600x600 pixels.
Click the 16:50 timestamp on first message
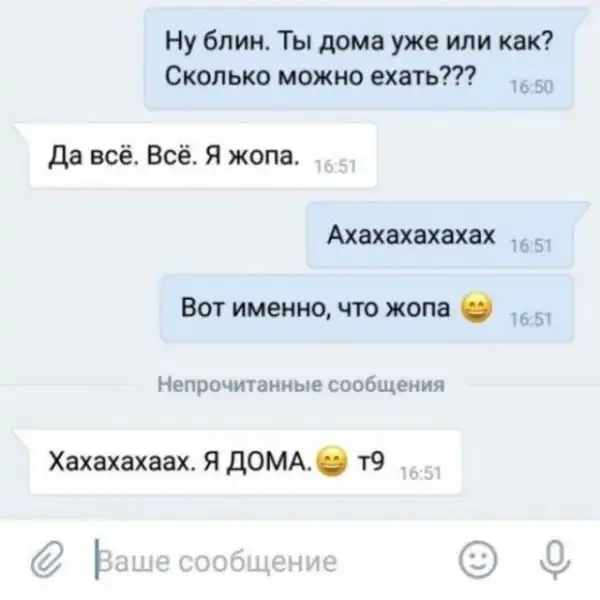(x=532, y=88)
